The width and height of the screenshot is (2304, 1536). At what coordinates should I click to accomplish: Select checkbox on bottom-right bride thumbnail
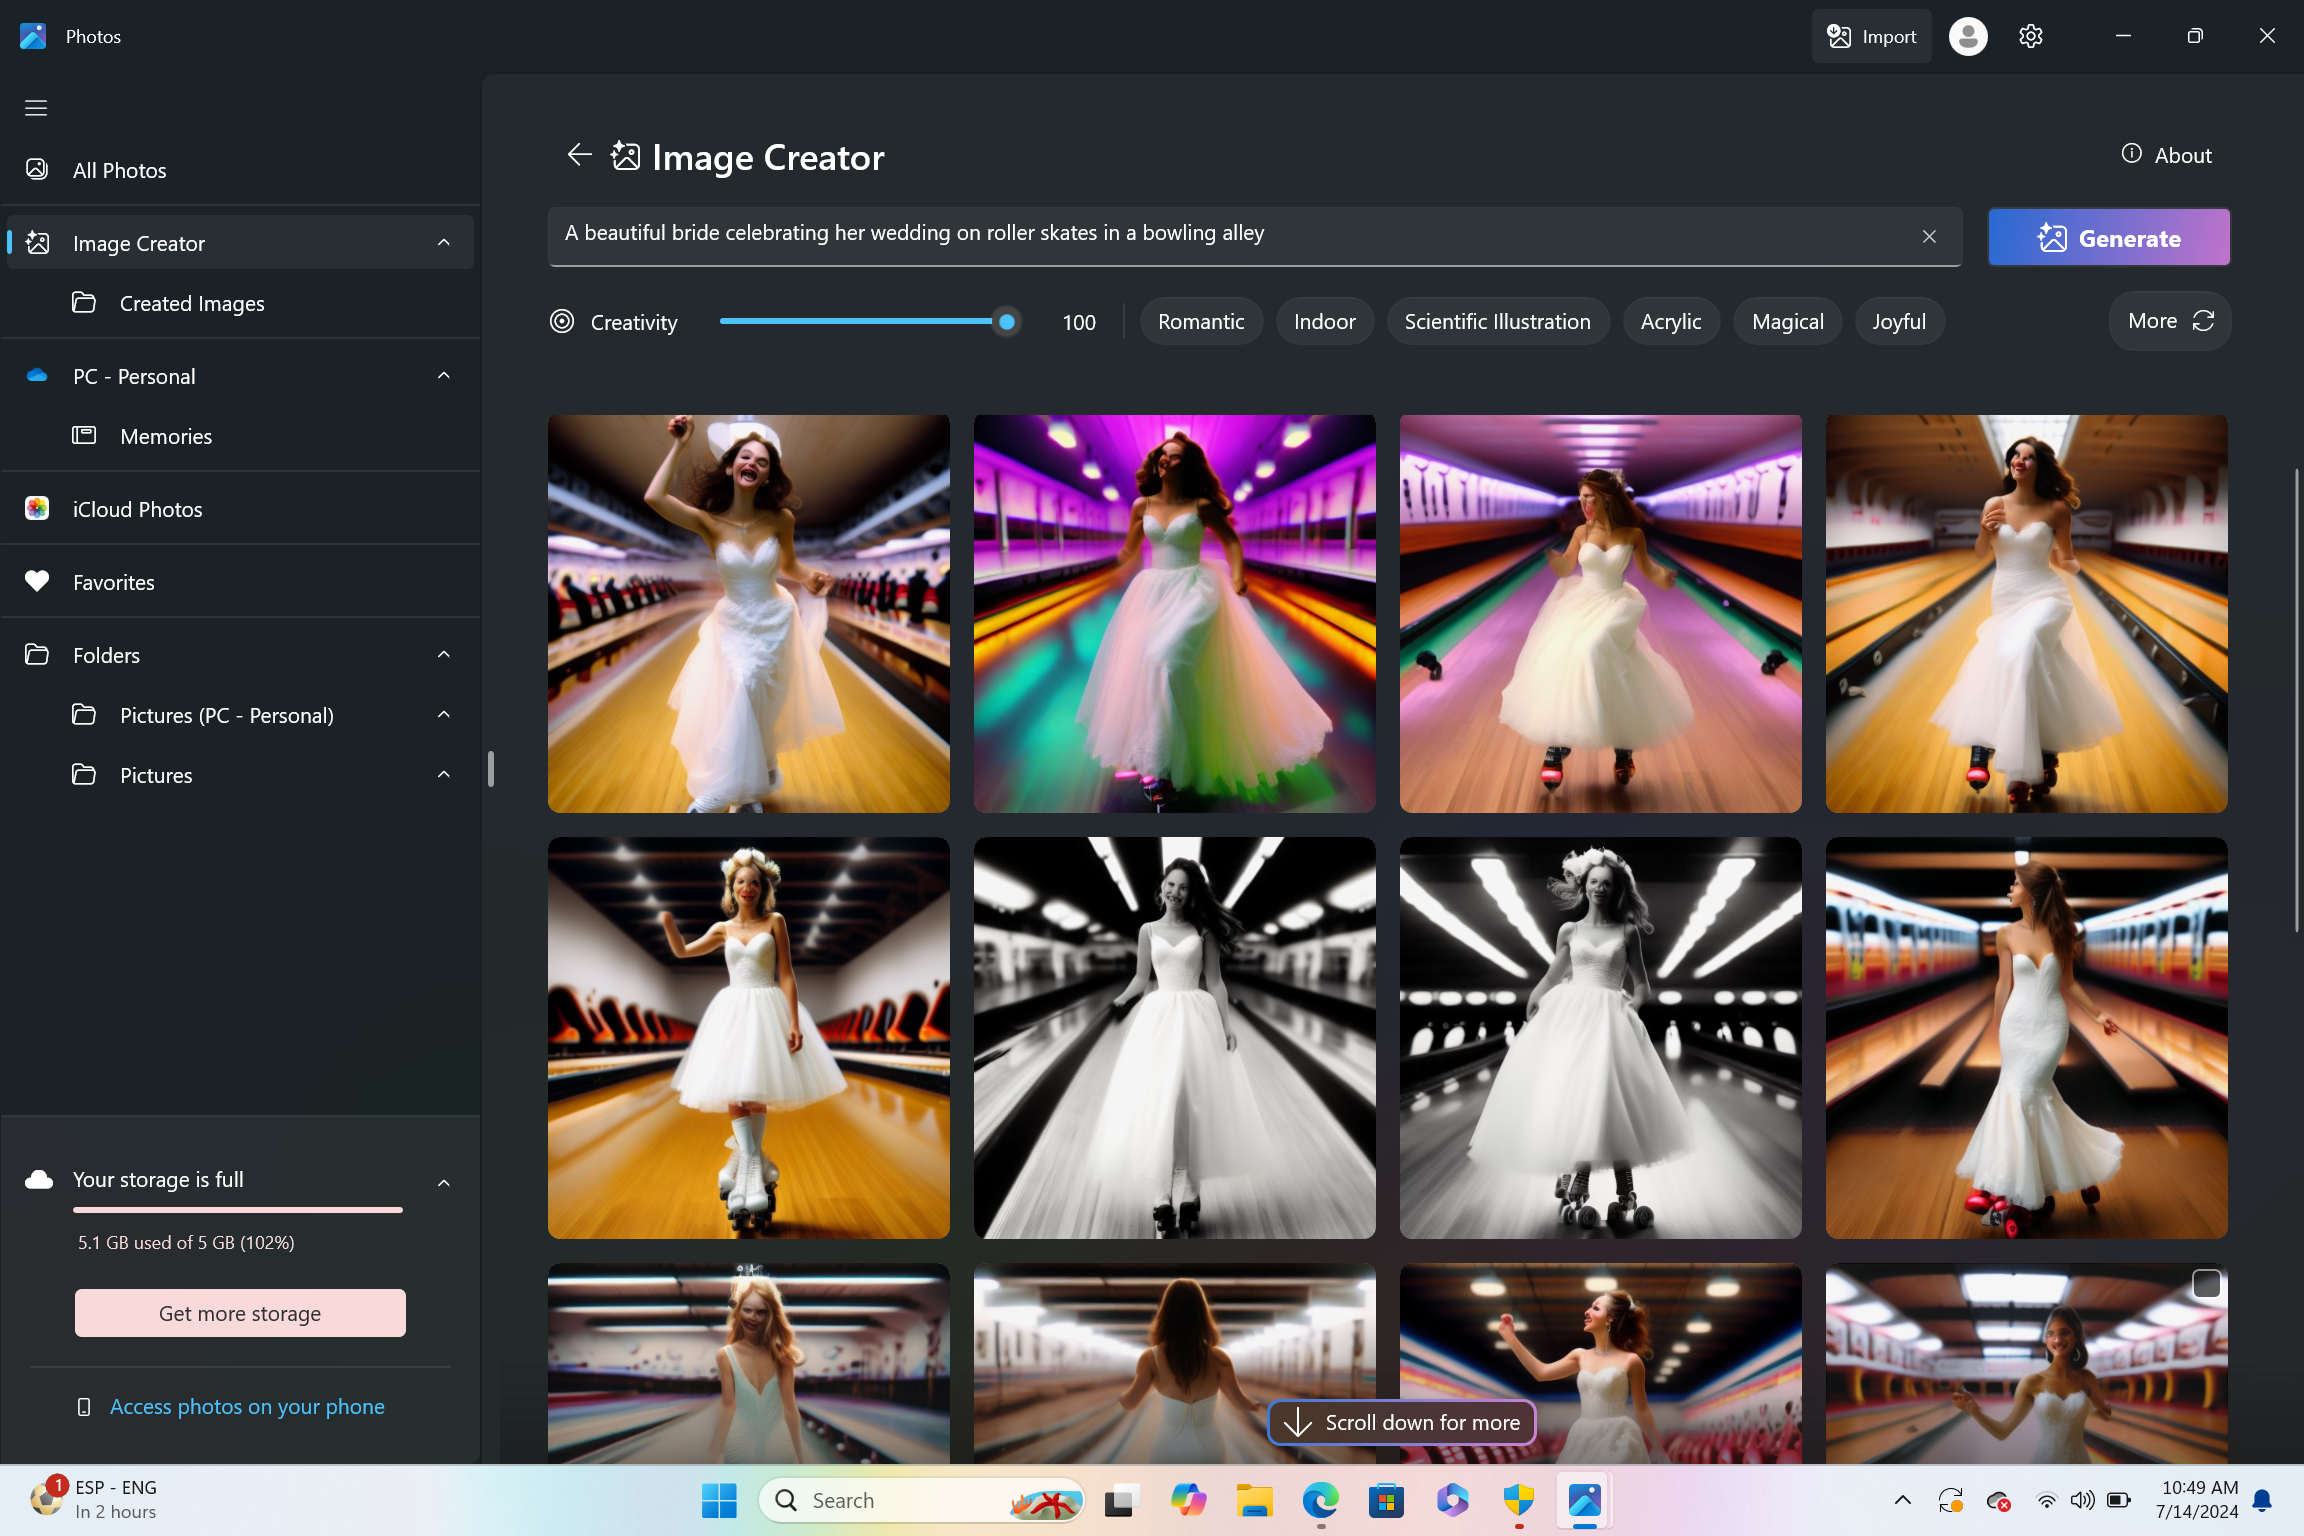tap(2206, 1284)
